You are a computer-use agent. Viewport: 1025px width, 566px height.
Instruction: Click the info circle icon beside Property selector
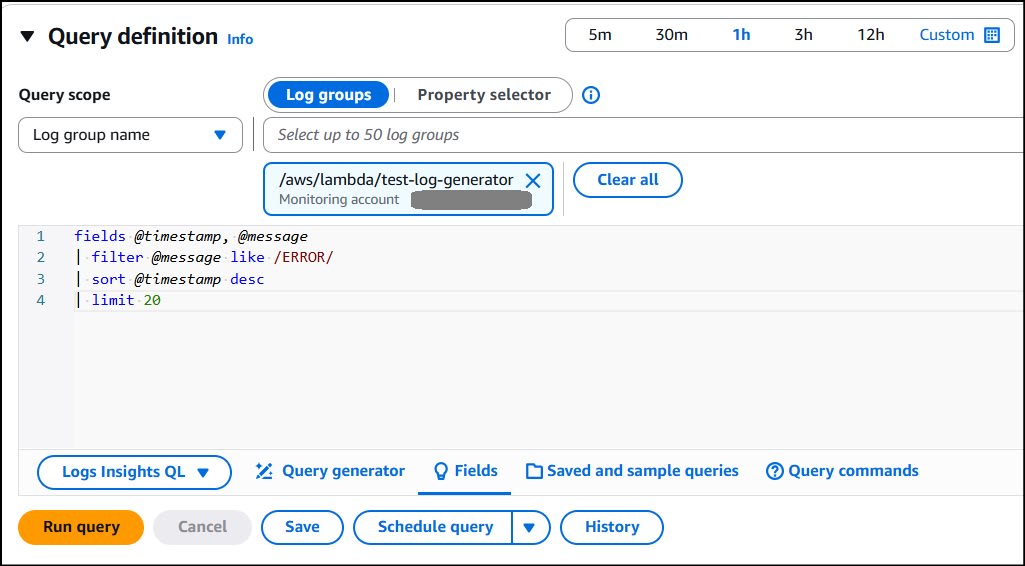click(x=591, y=96)
